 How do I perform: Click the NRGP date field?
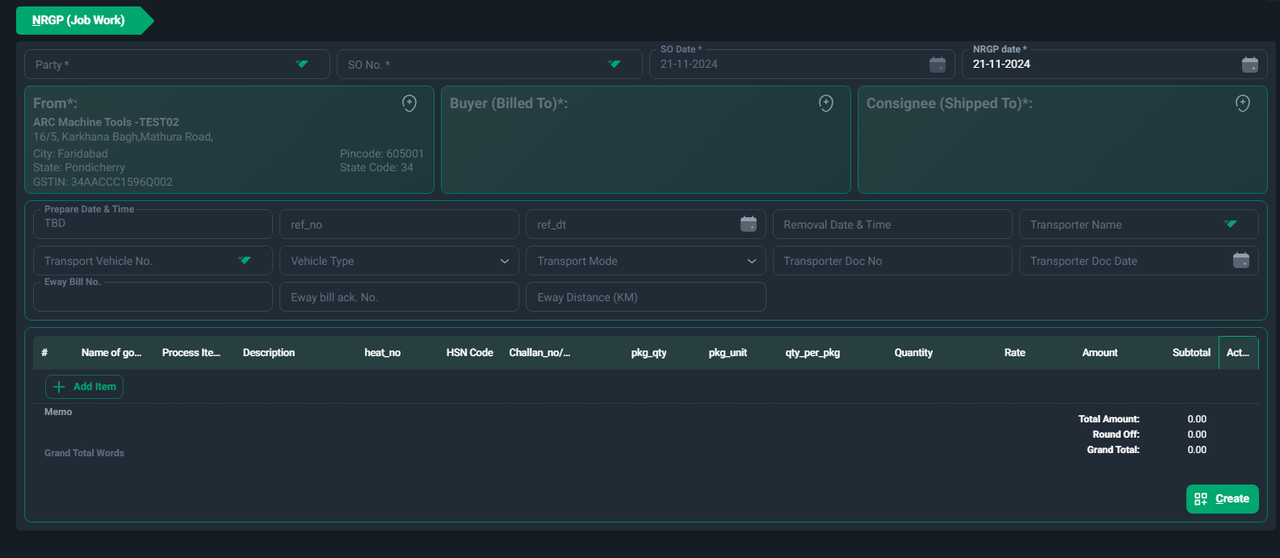tap(1114, 64)
